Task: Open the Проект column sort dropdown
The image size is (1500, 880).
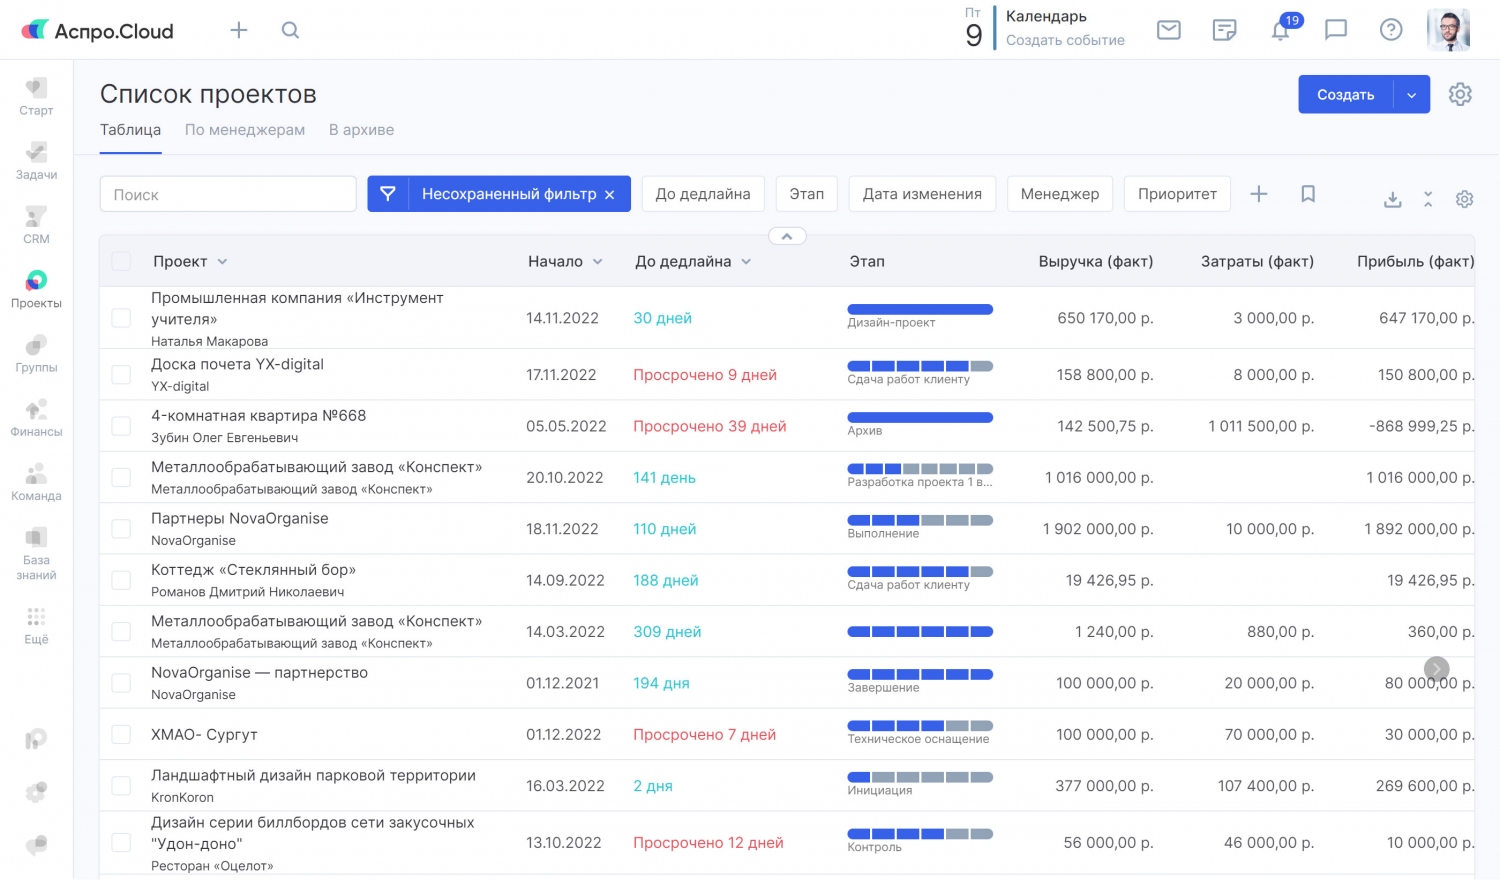Action: coord(222,262)
